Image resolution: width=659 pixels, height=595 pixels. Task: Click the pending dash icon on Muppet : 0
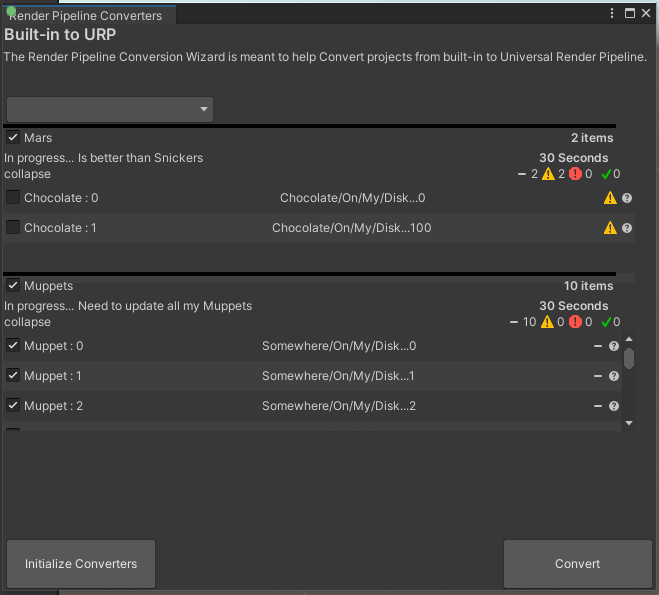pyautogui.click(x=598, y=346)
